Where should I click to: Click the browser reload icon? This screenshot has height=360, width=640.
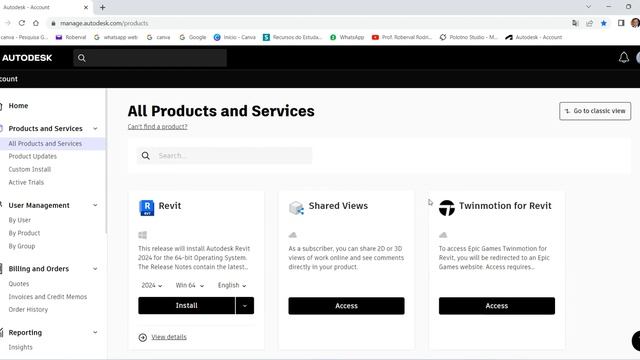tap(22, 23)
